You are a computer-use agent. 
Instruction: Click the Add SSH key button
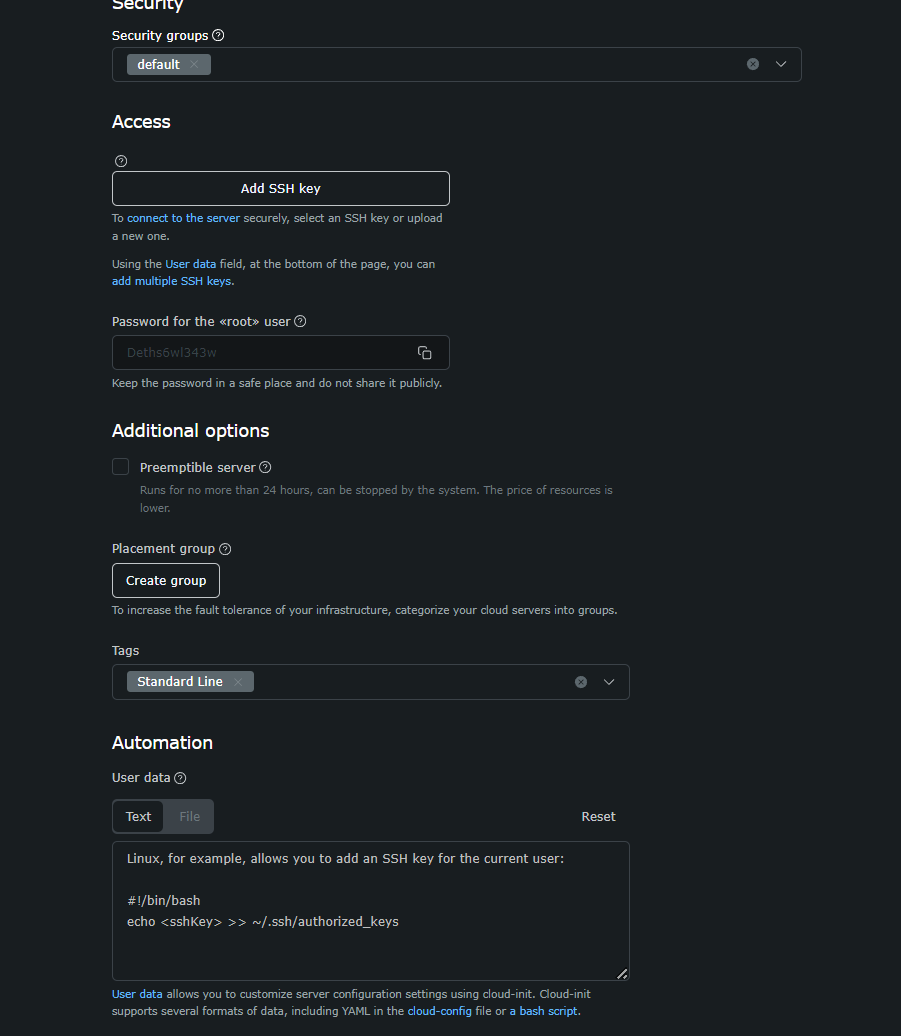click(281, 188)
